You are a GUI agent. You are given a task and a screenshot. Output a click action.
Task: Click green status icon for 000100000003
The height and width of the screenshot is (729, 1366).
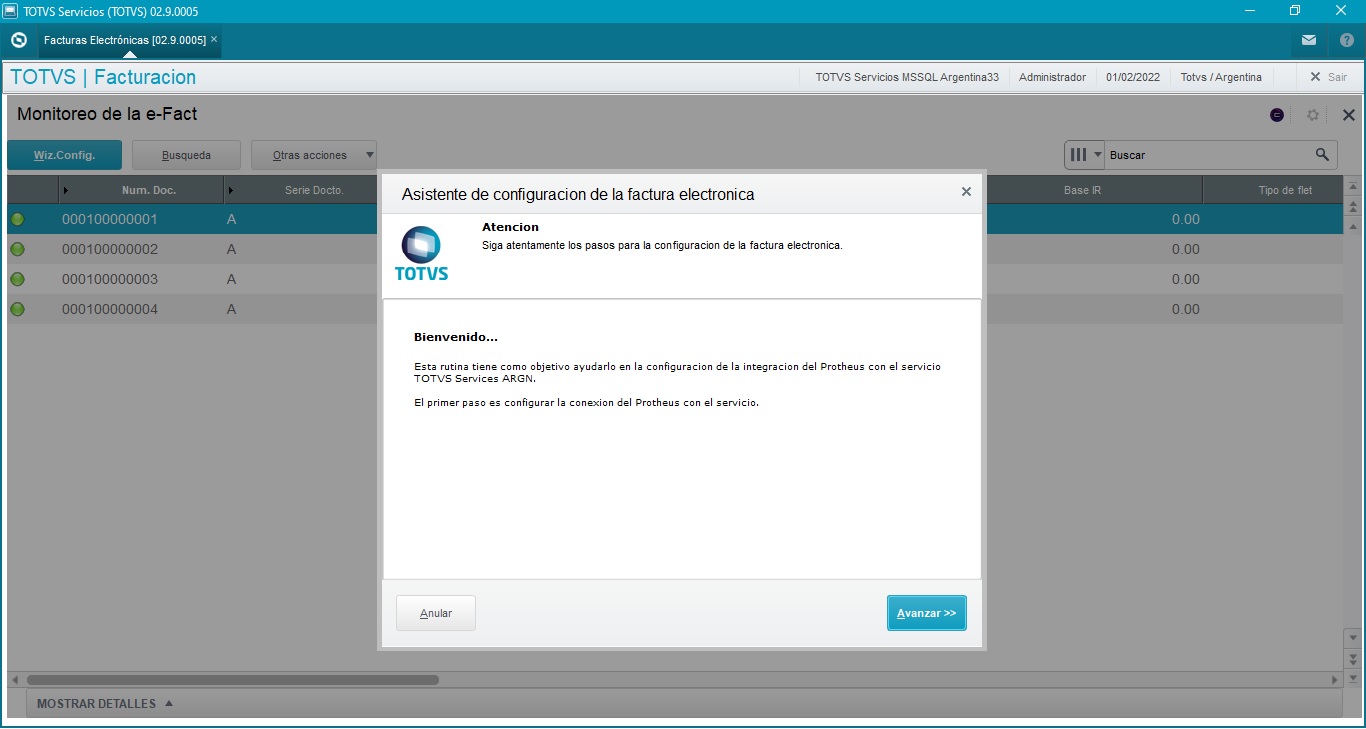[17, 279]
